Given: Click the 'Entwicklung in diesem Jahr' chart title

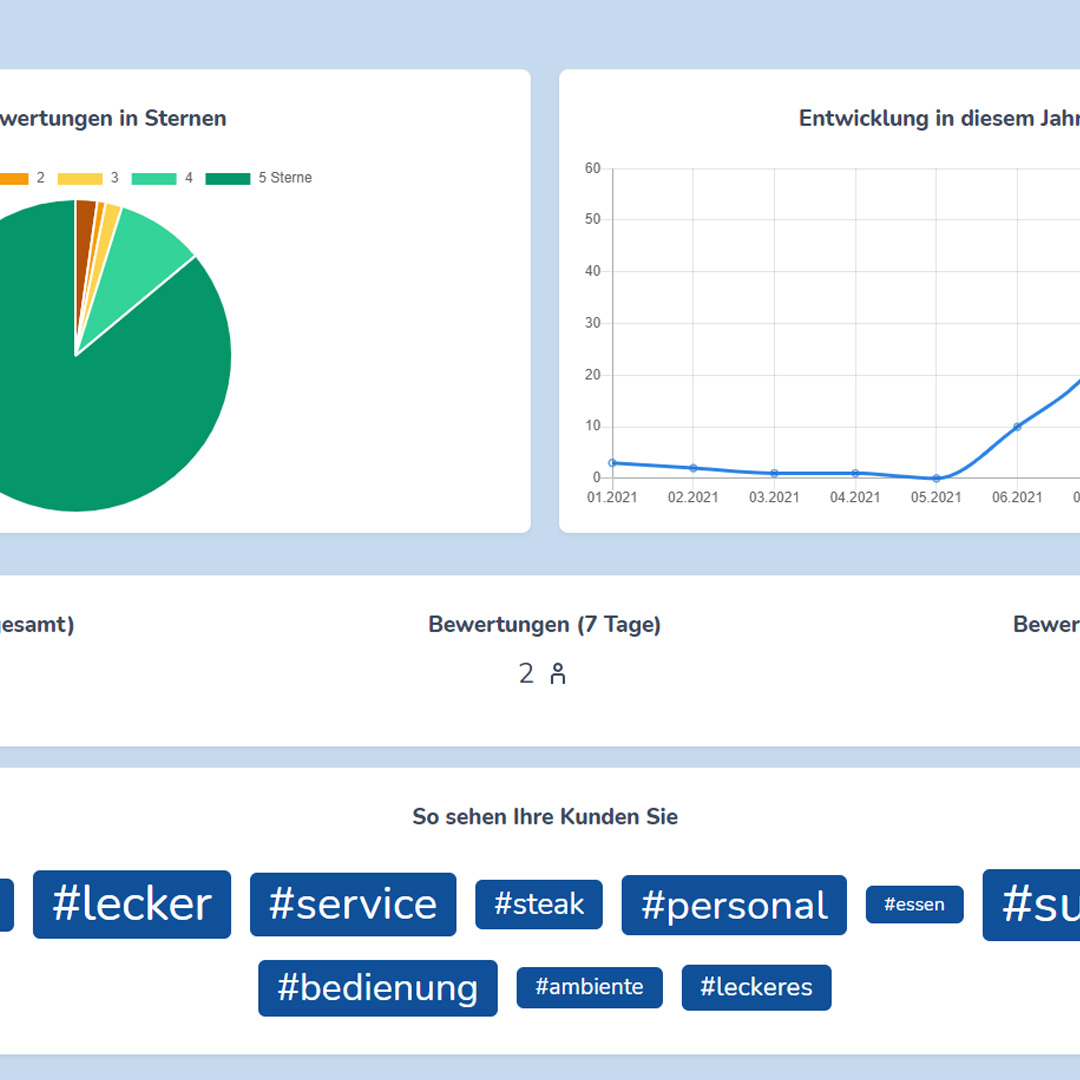Looking at the screenshot, I should (x=939, y=118).
